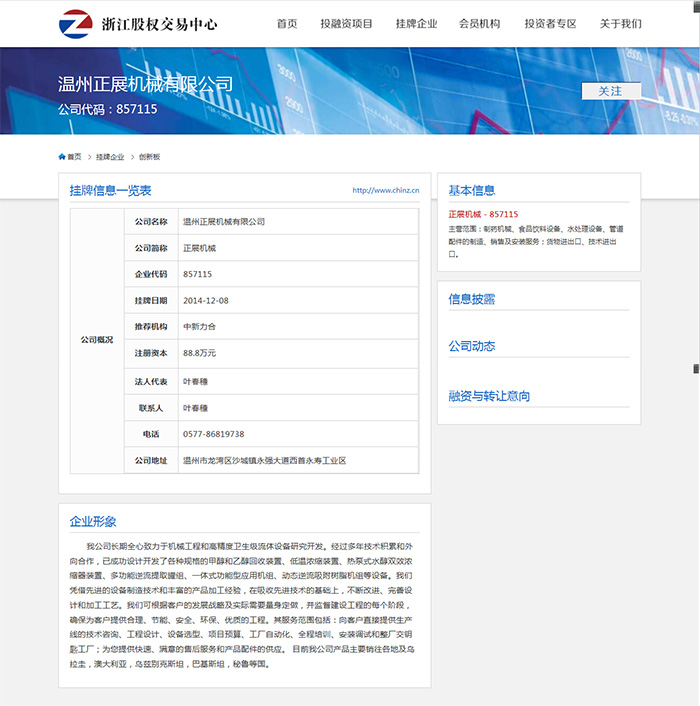Click the page's vertical scrollbar handle
The width and height of the screenshot is (700, 706).
(696, 368)
